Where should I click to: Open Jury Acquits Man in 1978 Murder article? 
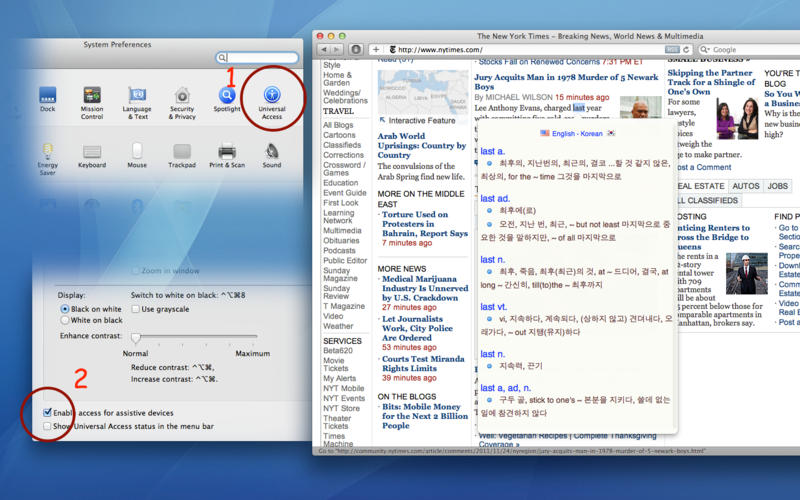(x=566, y=82)
